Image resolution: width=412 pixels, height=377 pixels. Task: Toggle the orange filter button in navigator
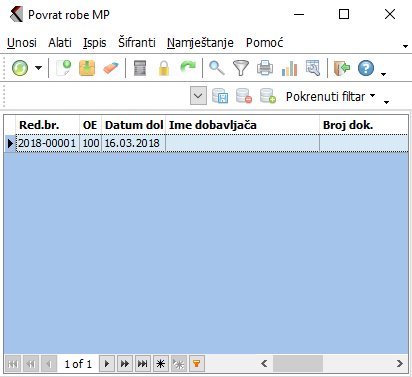click(197, 363)
